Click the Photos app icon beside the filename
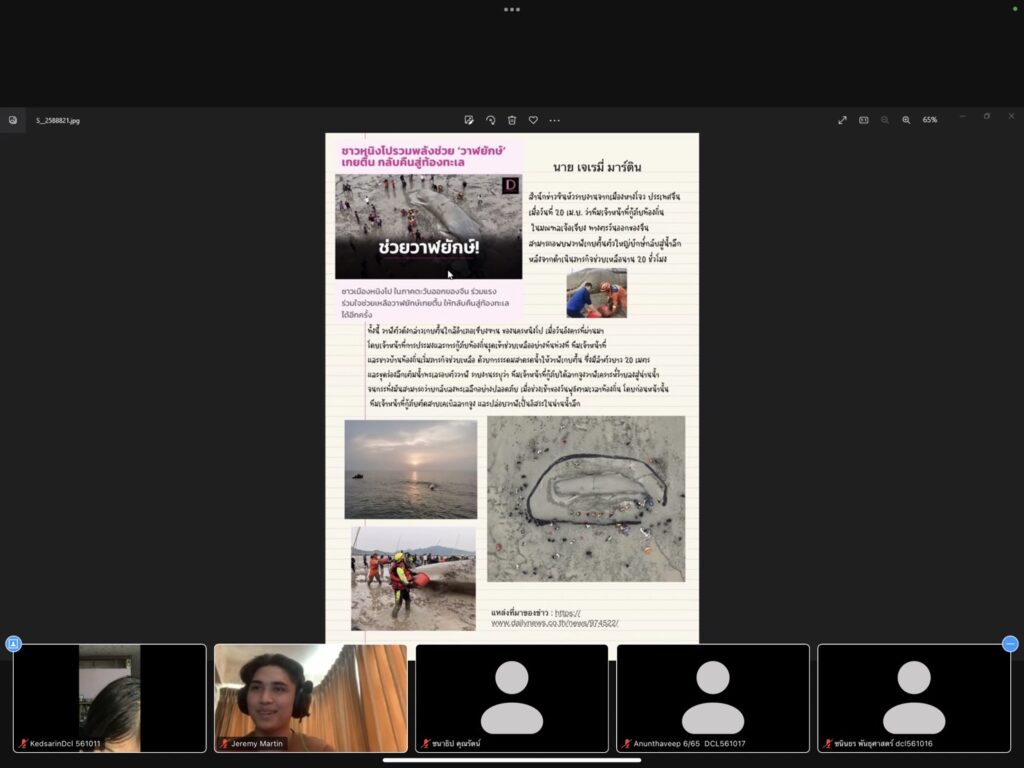1024x768 pixels. coord(13,120)
